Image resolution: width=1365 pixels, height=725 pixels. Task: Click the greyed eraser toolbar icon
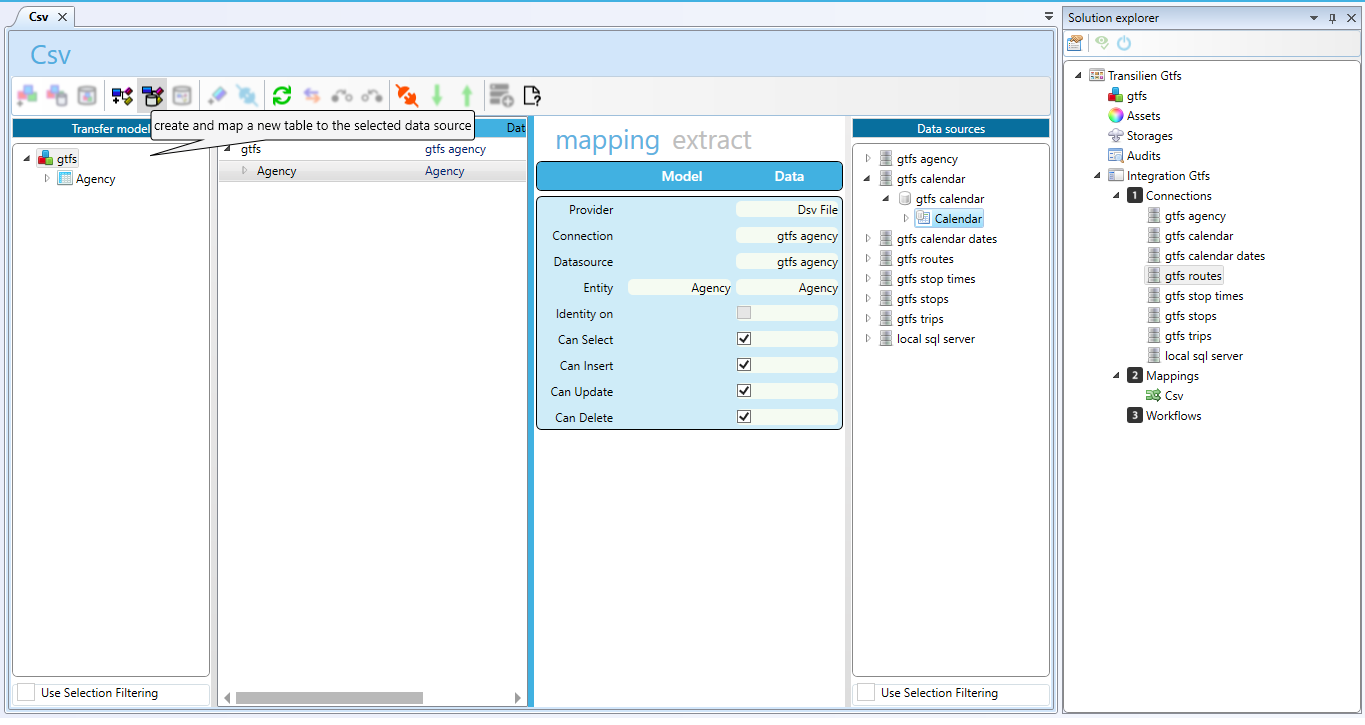pyautogui.click(x=217, y=95)
